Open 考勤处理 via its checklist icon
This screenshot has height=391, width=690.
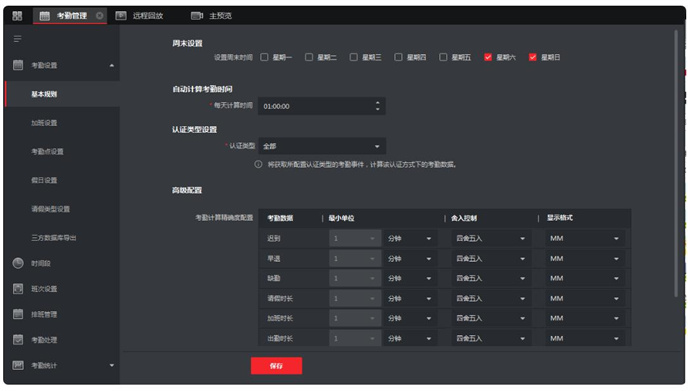pos(18,340)
